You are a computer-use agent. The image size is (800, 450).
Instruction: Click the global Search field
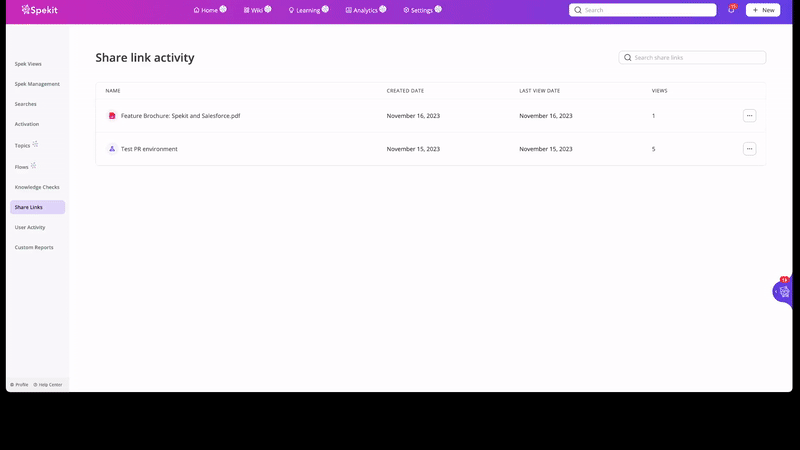(642, 10)
